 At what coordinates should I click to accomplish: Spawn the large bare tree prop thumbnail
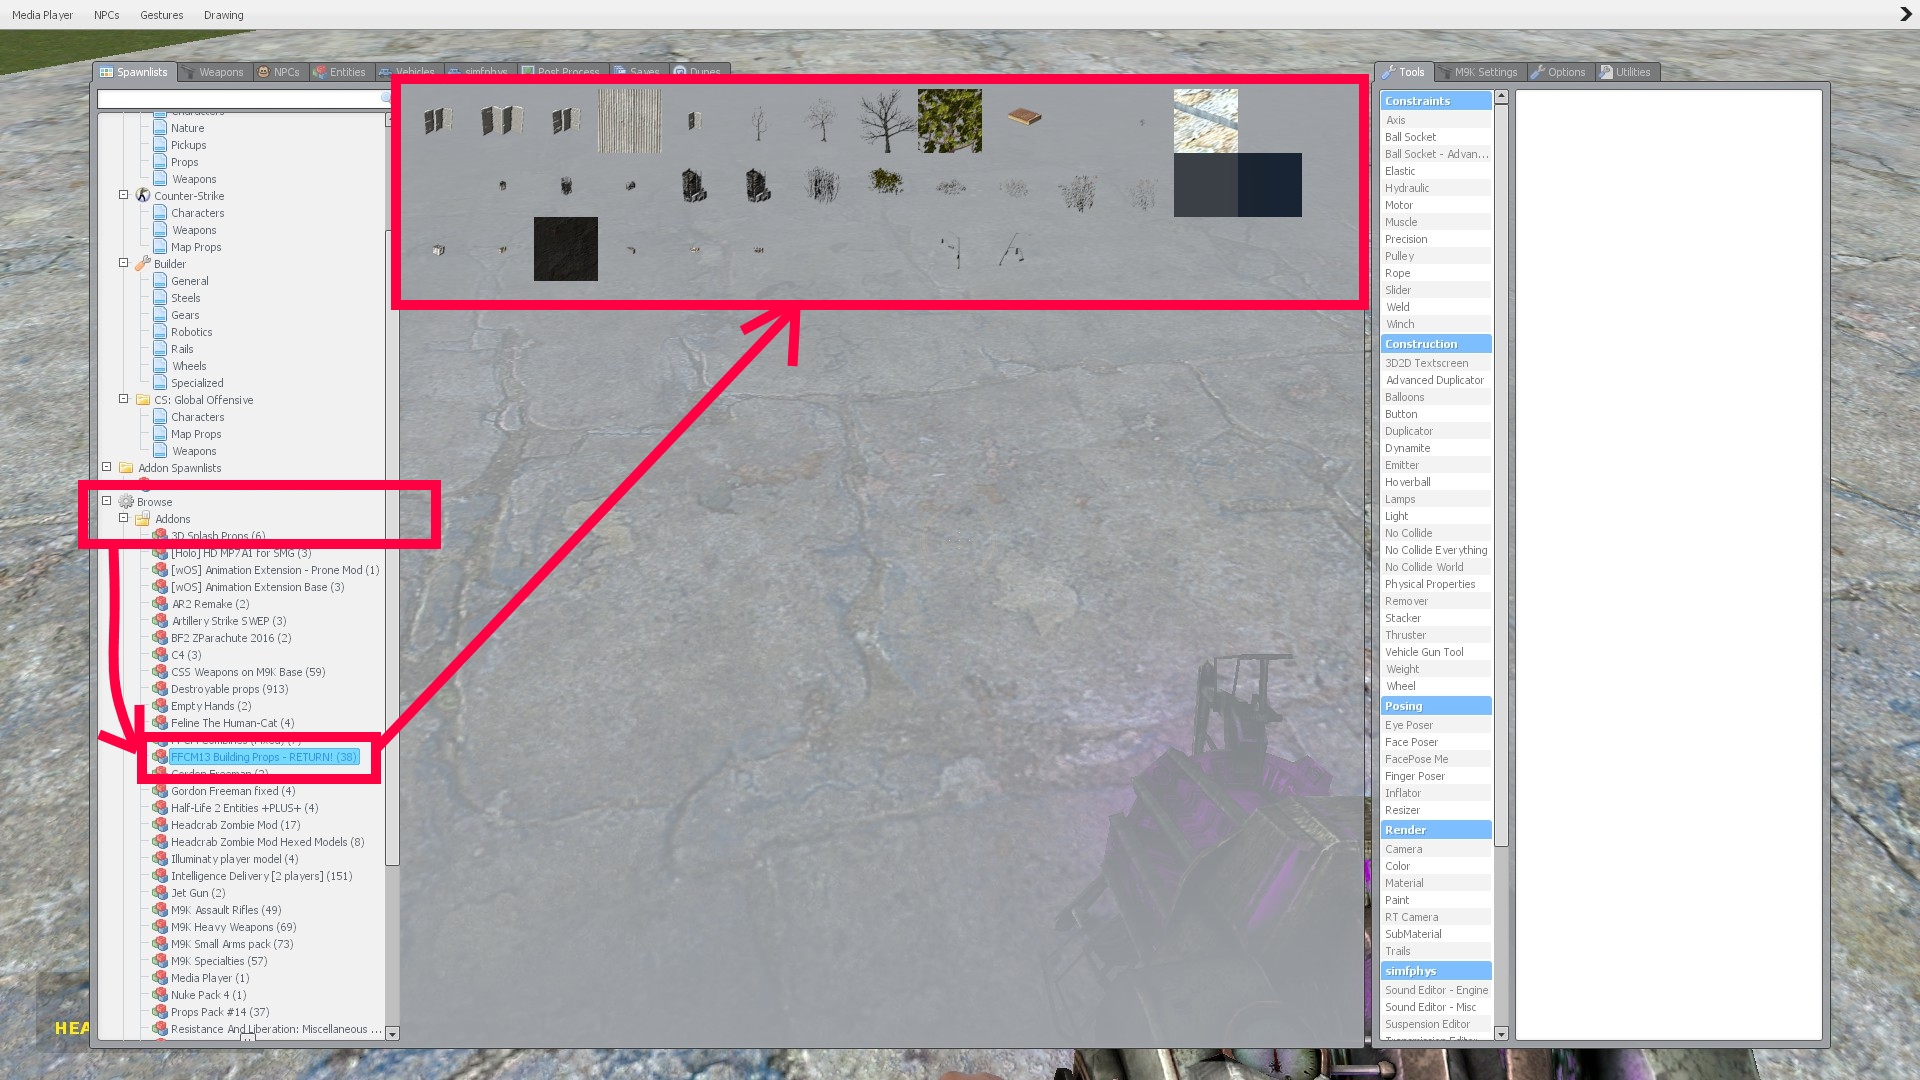(x=885, y=121)
